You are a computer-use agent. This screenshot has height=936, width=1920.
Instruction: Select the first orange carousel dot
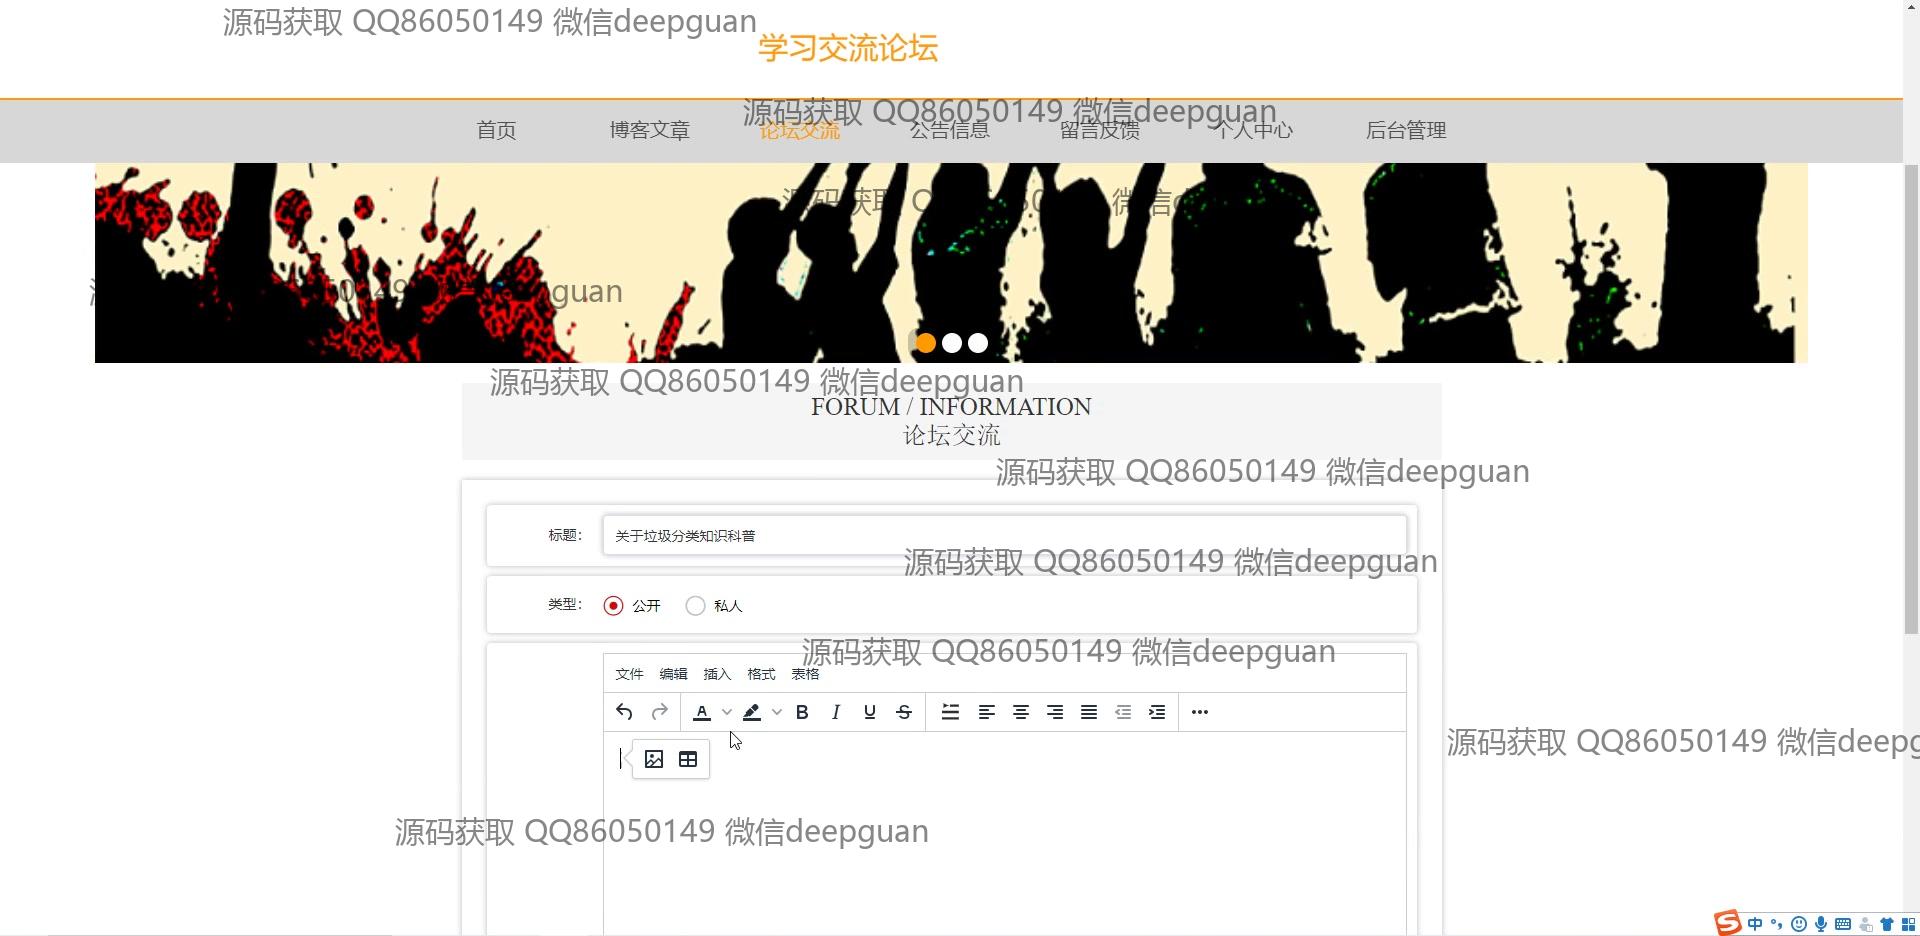926,343
